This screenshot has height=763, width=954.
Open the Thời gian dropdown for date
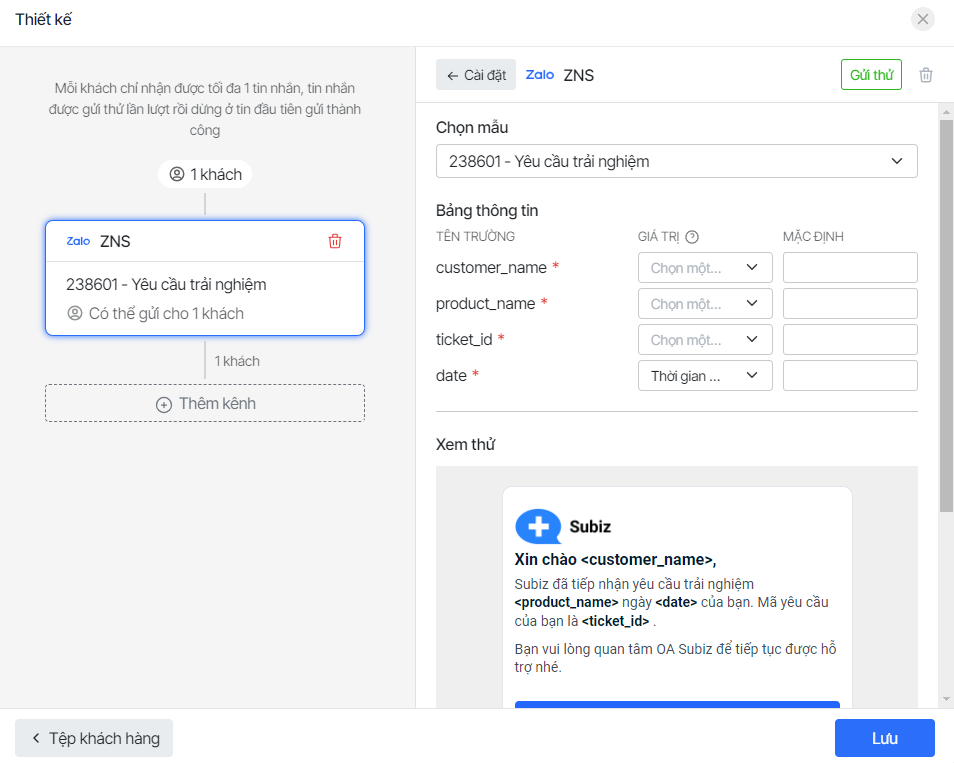click(705, 376)
